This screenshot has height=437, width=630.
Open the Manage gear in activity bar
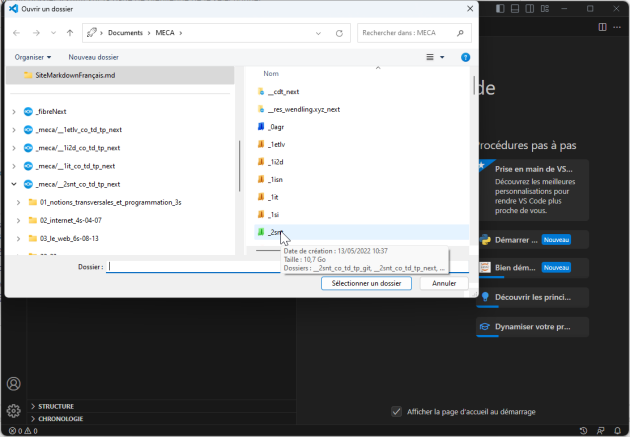click(13, 410)
